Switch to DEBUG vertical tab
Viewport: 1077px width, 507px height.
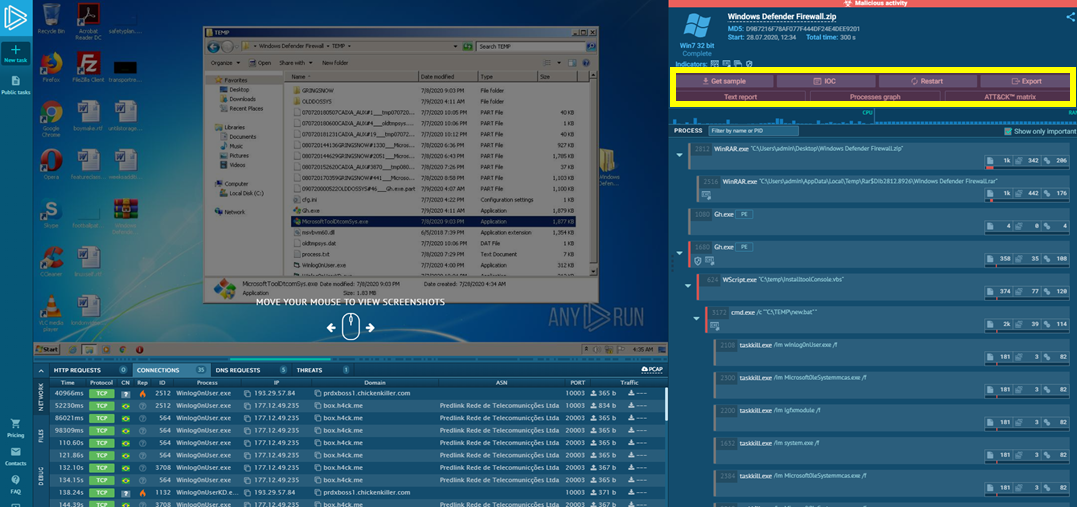coord(39,474)
